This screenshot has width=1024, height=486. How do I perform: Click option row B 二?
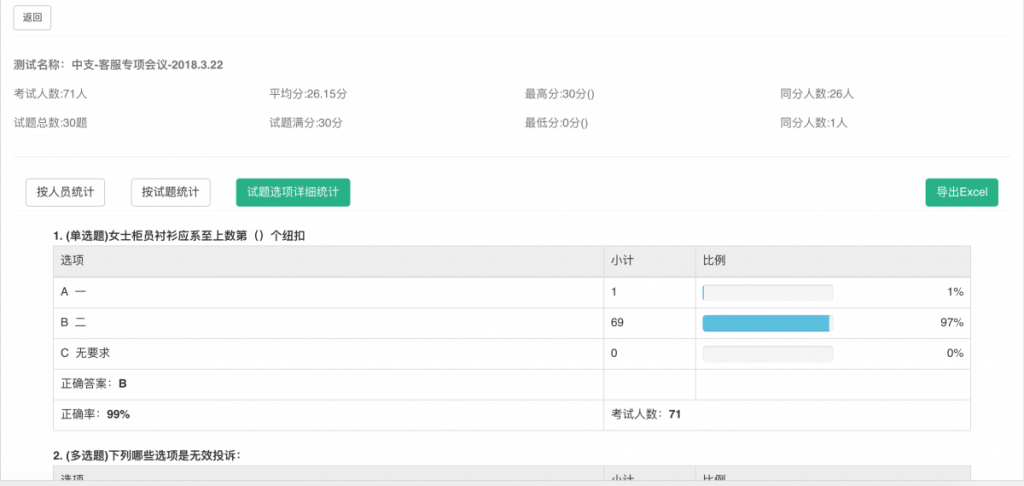pyautogui.click(x=512, y=323)
